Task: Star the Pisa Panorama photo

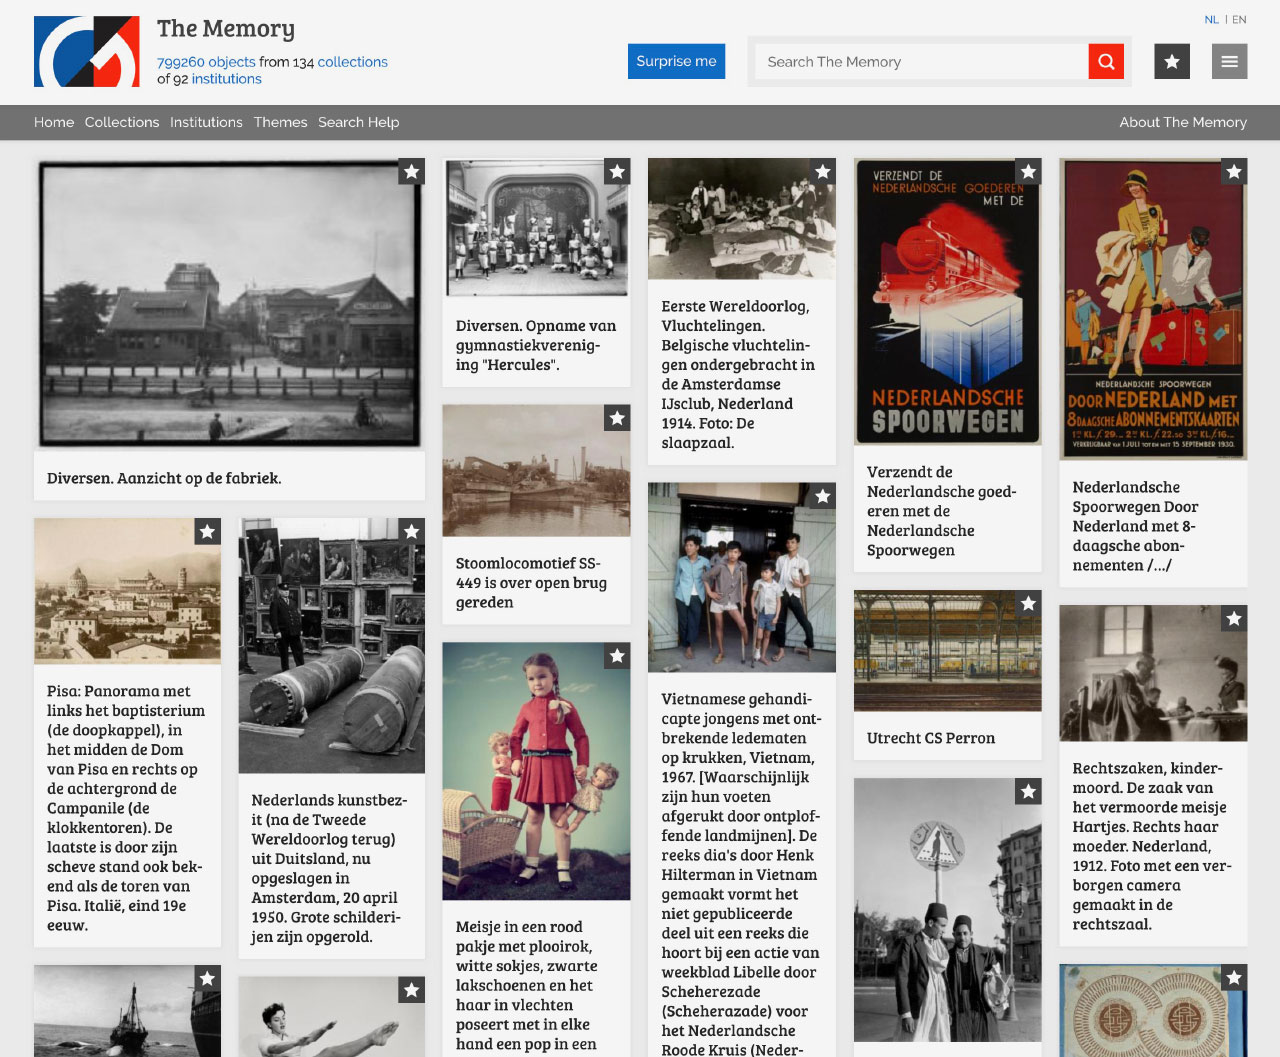Action: pyautogui.click(x=207, y=532)
